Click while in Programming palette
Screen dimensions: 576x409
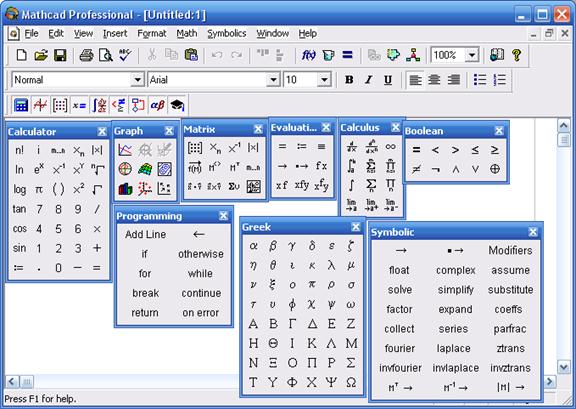point(200,274)
